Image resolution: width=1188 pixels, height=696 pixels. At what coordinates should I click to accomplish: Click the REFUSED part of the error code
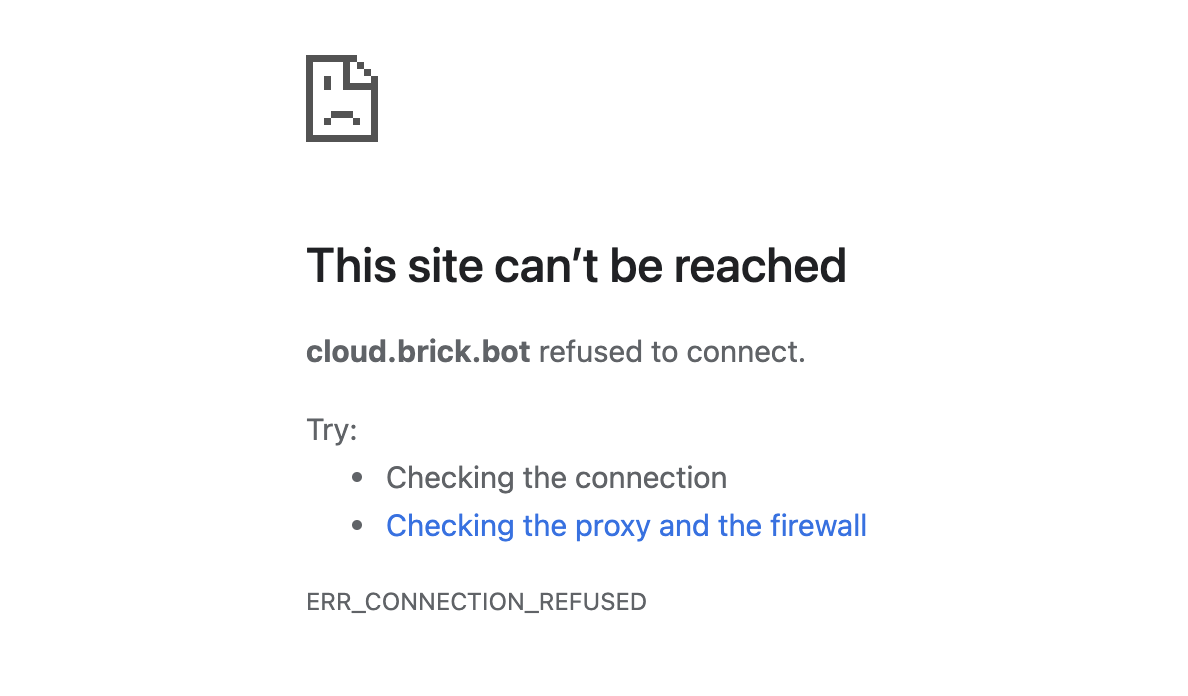click(x=592, y=601)
